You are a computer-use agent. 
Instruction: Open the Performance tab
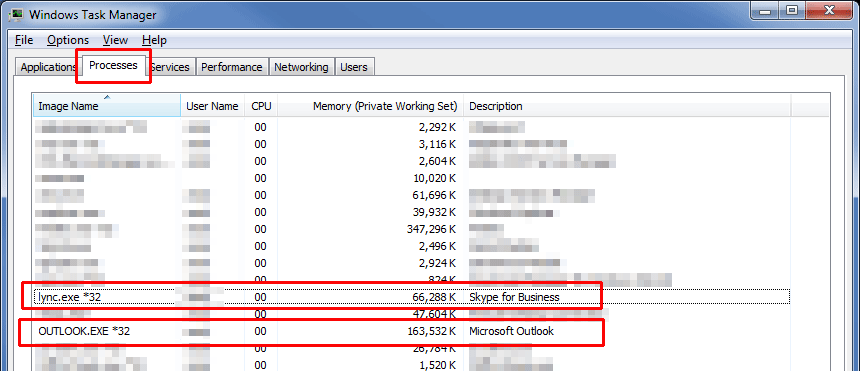(231, 67)
